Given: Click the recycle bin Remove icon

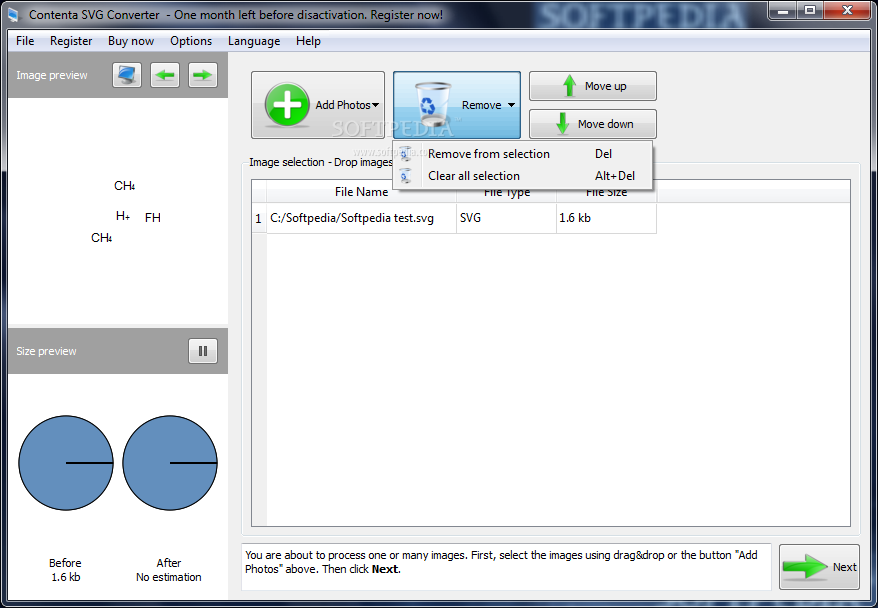Looking at the screenshot, I should (x=432, y=104).
